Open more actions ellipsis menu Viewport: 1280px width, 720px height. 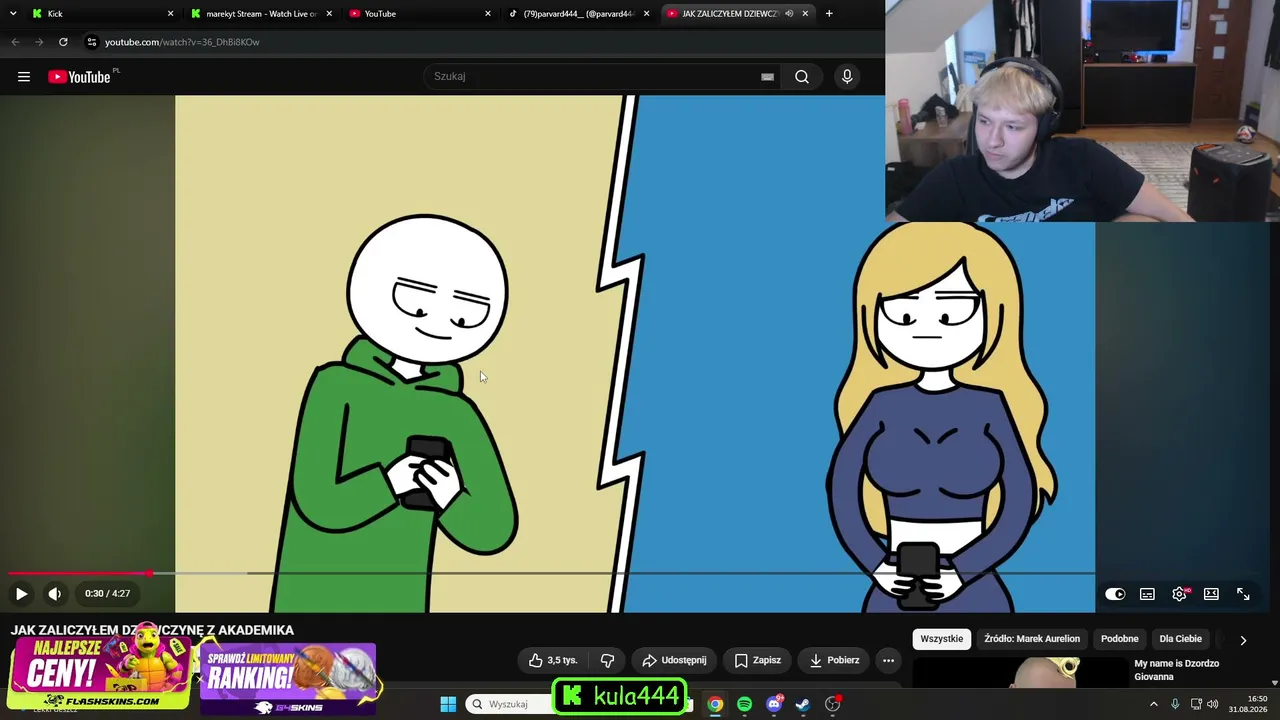click(888, 660)
